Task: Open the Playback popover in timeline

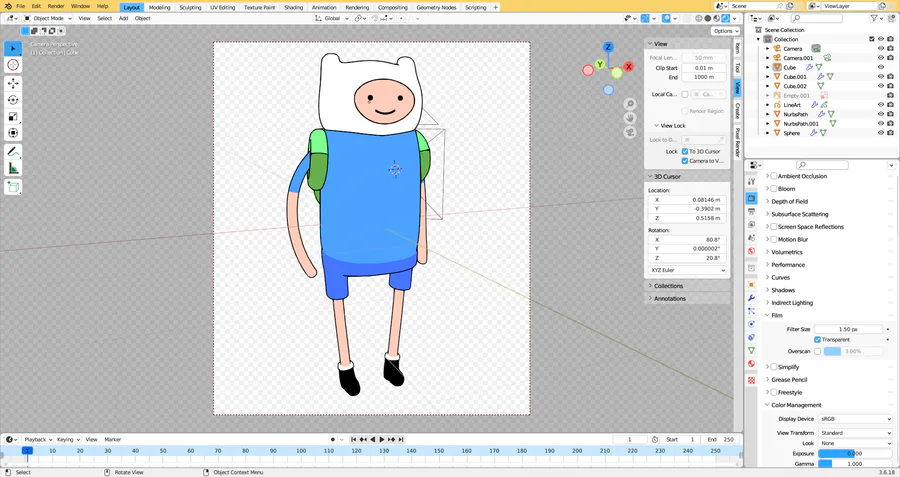Action: pyautogui.click(x=38, y=440)
